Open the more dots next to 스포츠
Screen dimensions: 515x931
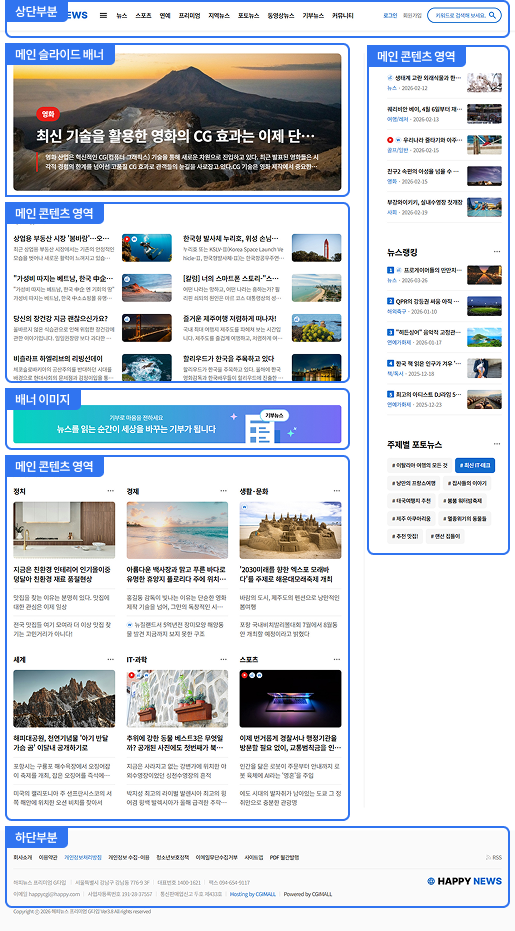(337, 660)
